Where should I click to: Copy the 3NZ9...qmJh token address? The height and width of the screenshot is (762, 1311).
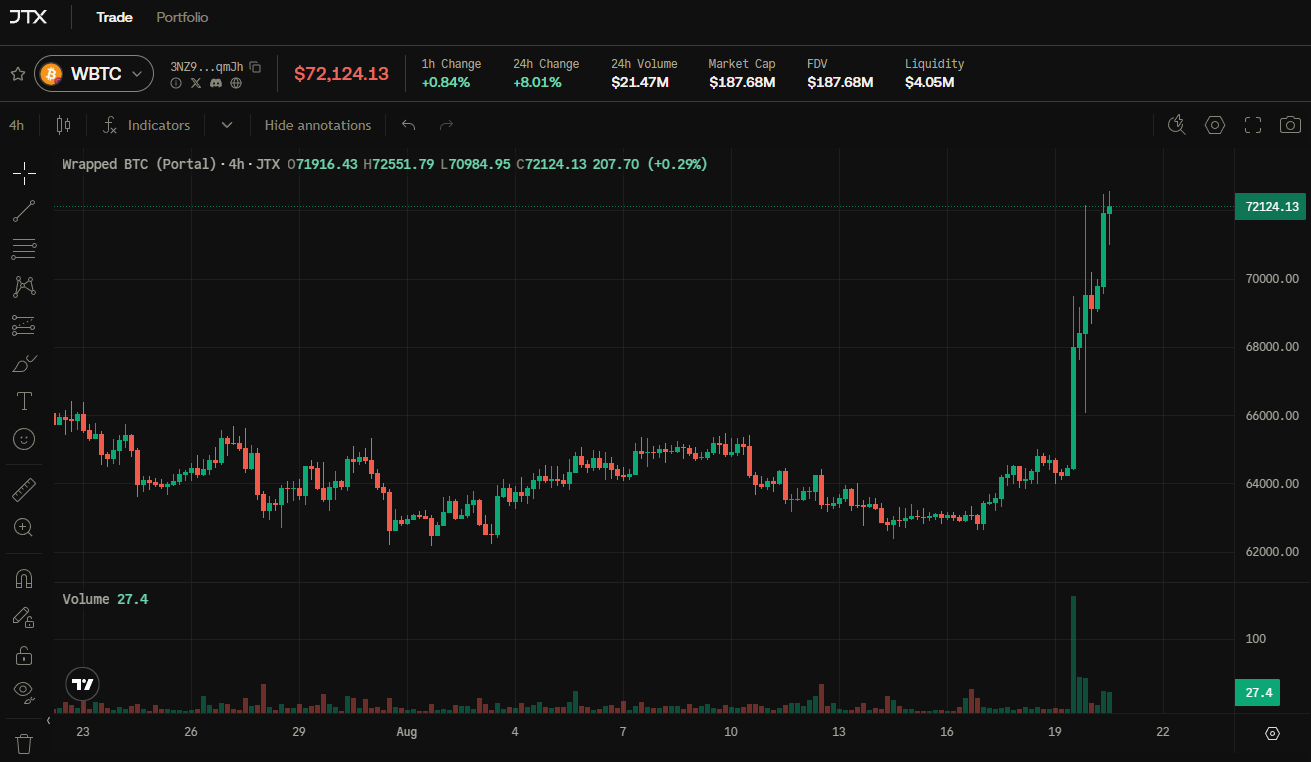point(255,67)
